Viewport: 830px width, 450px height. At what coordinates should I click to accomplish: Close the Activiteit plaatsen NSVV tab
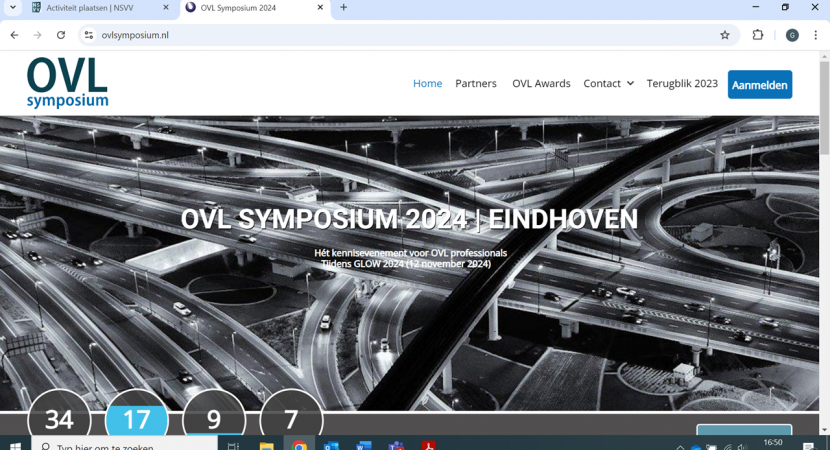166,7
